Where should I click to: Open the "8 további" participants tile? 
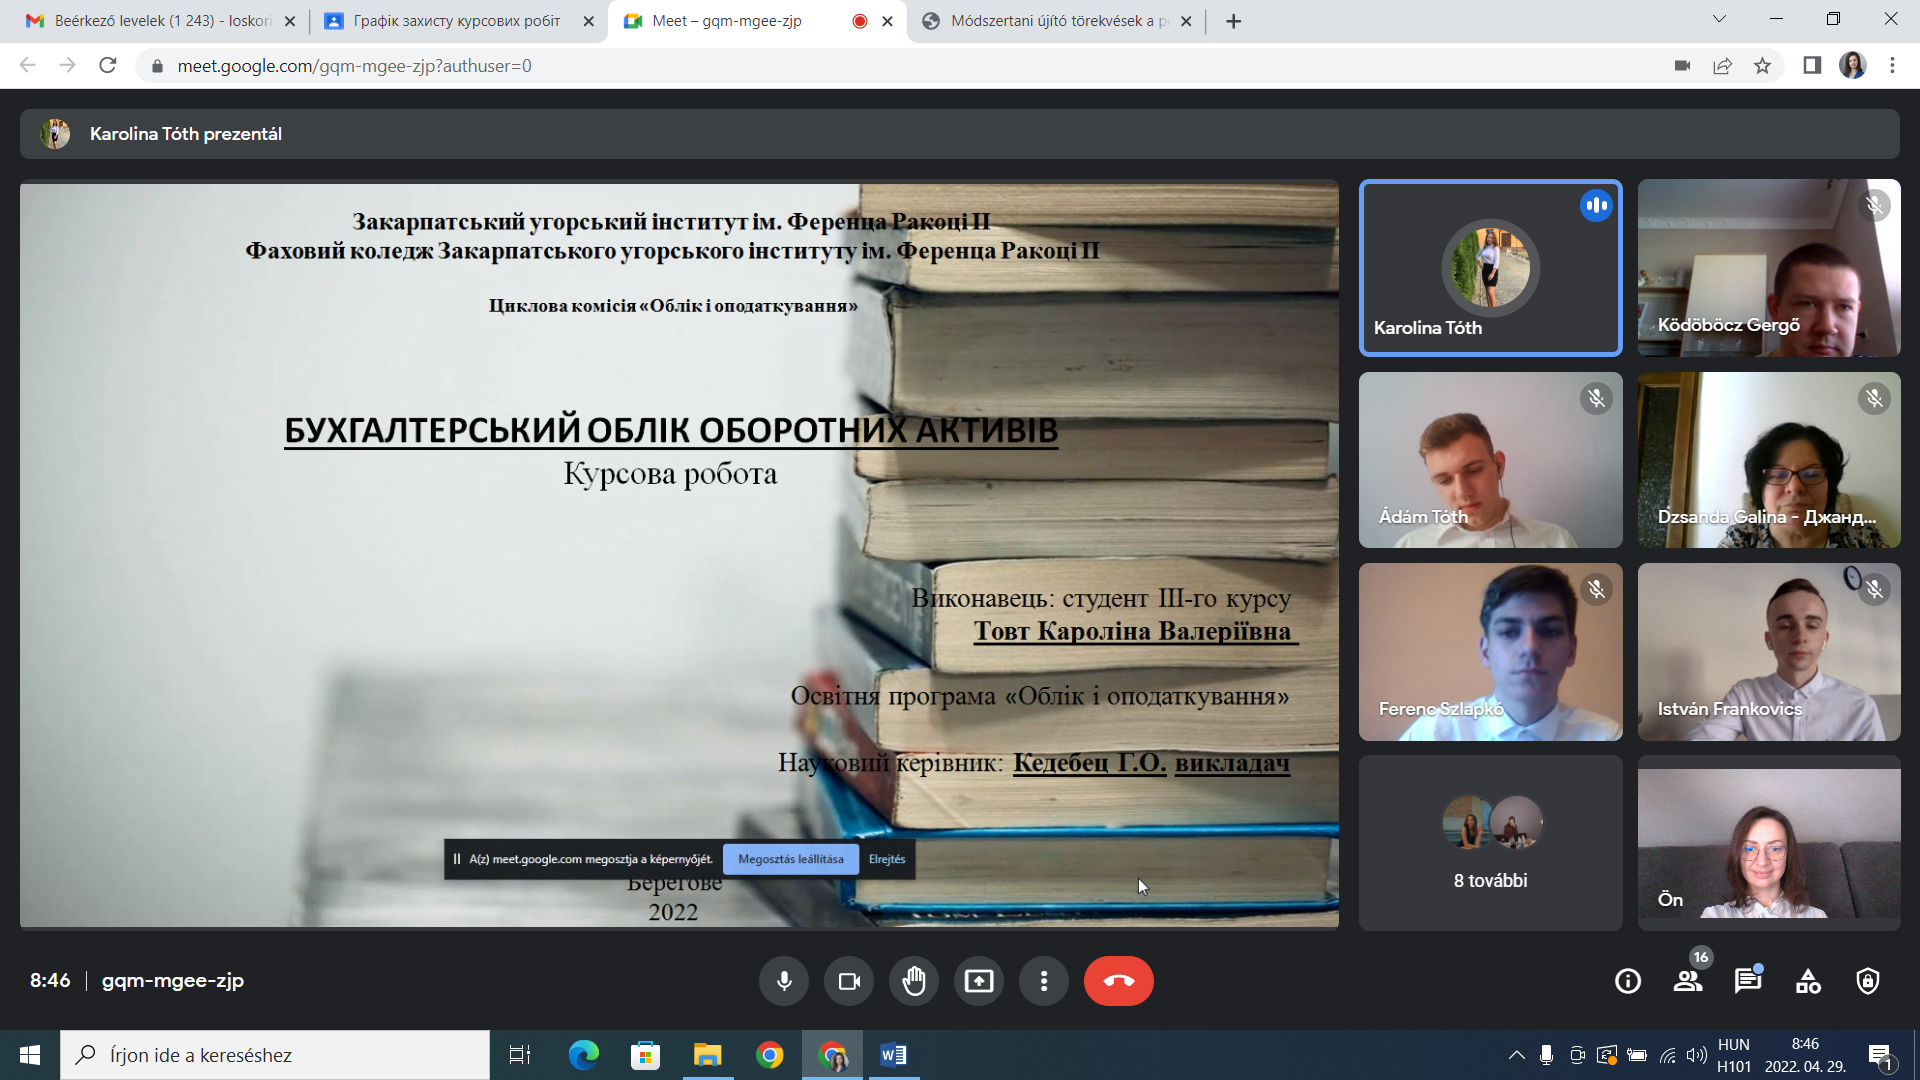[1490, 843]
